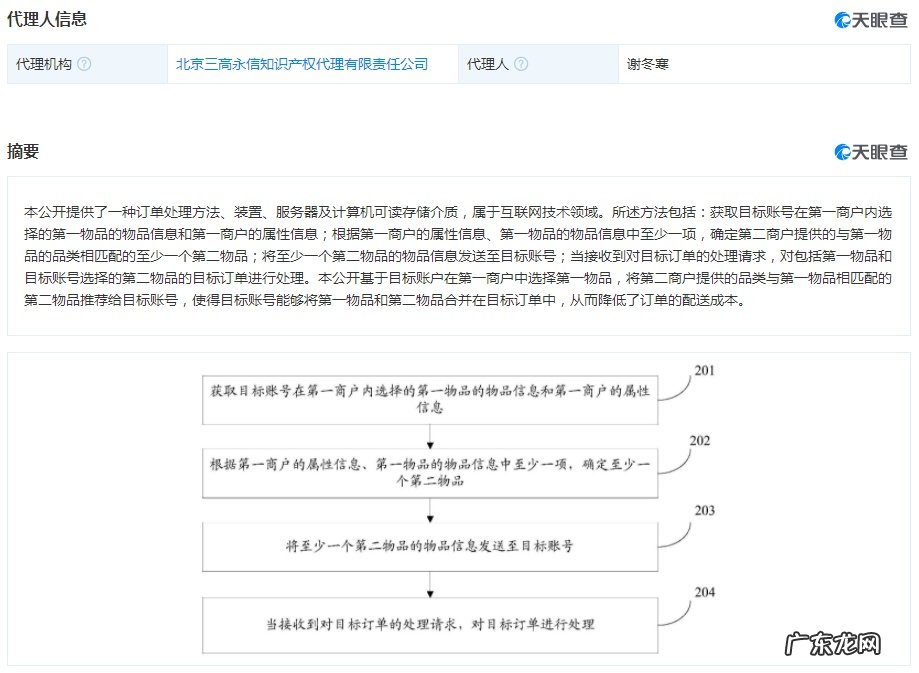
Task: Click flowchart step 202 box
Action: (x=430, y=472)
